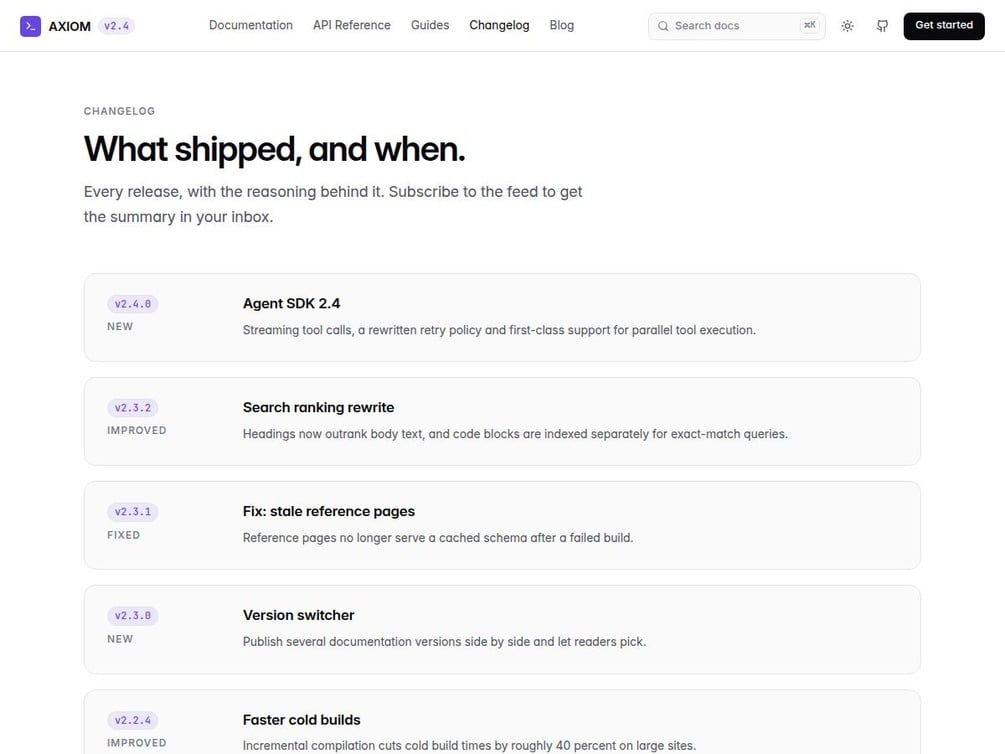This screenshot has width=1005, height=754.
Task: Open Fix: stale reference pages entry
Action: click(502, 525)
